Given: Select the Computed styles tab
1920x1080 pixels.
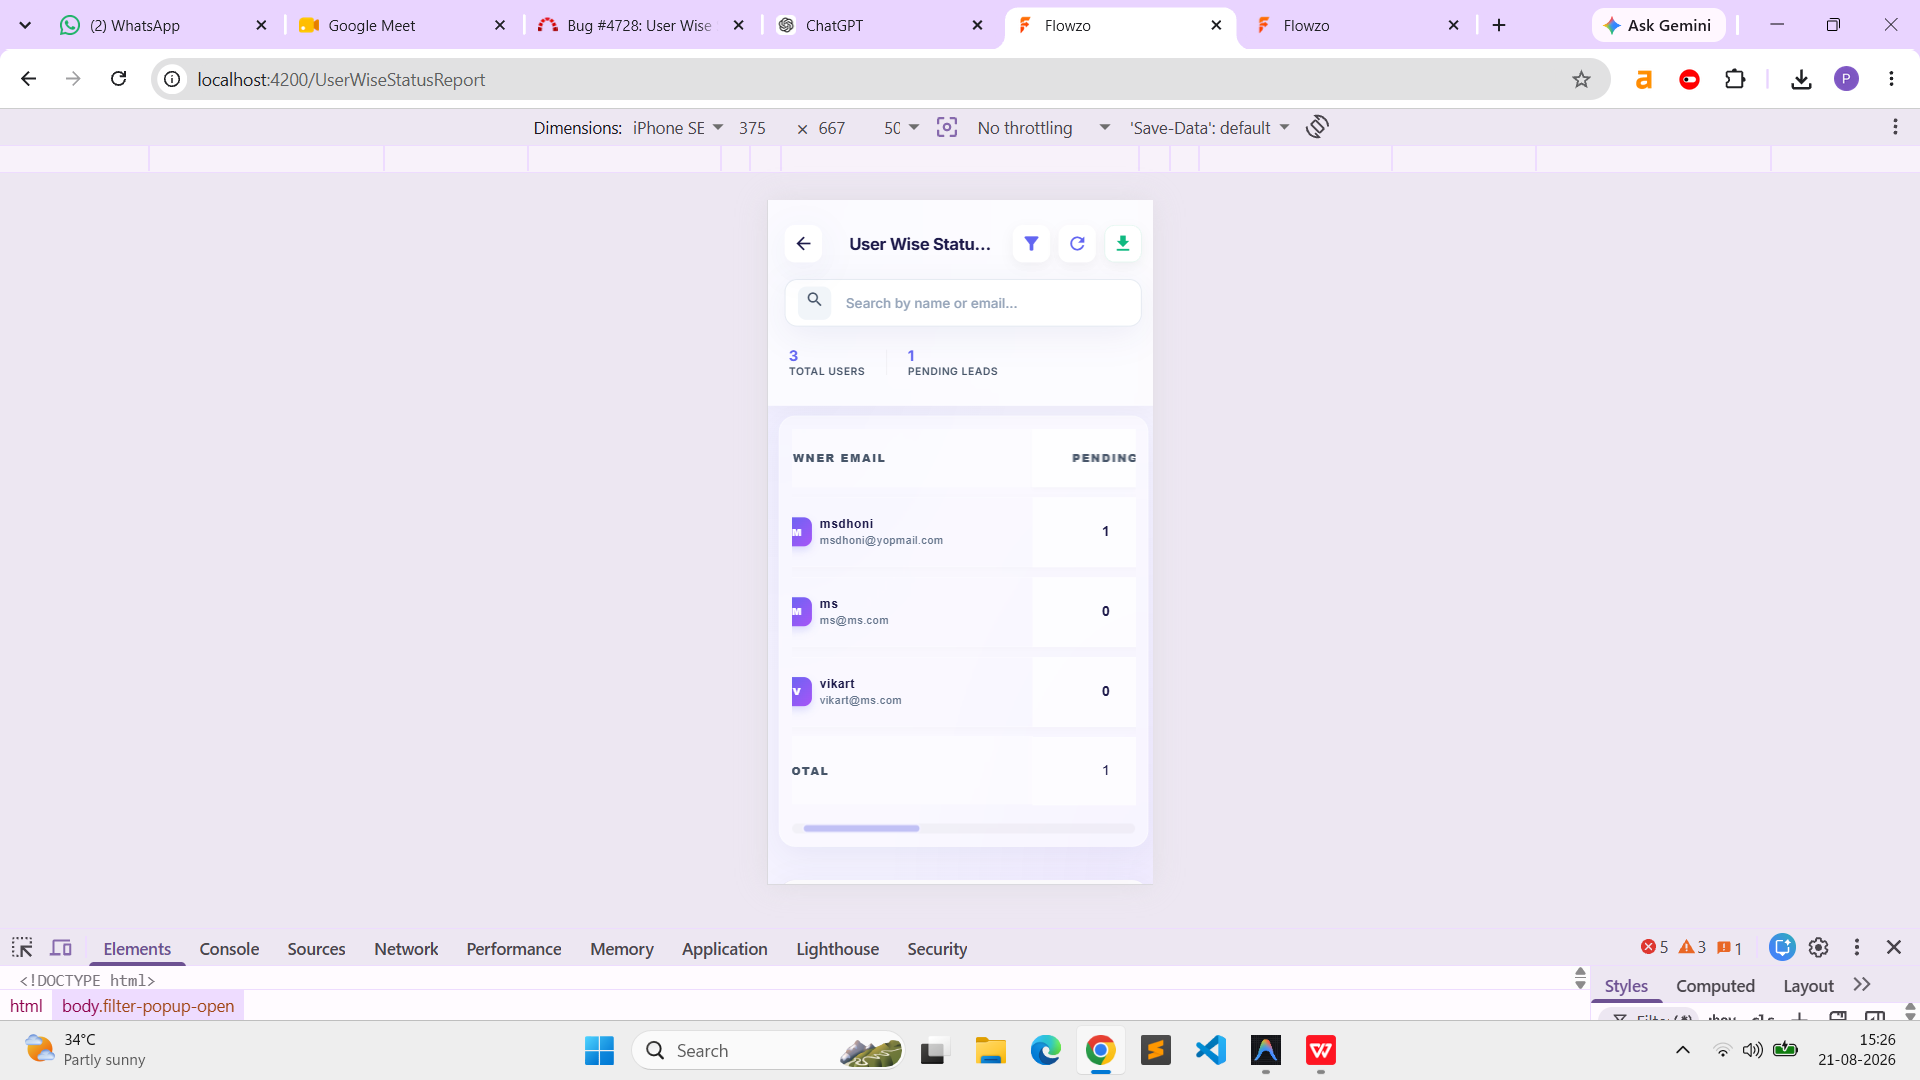Looking at the screenshot, I should click(x=1715, y=986).
